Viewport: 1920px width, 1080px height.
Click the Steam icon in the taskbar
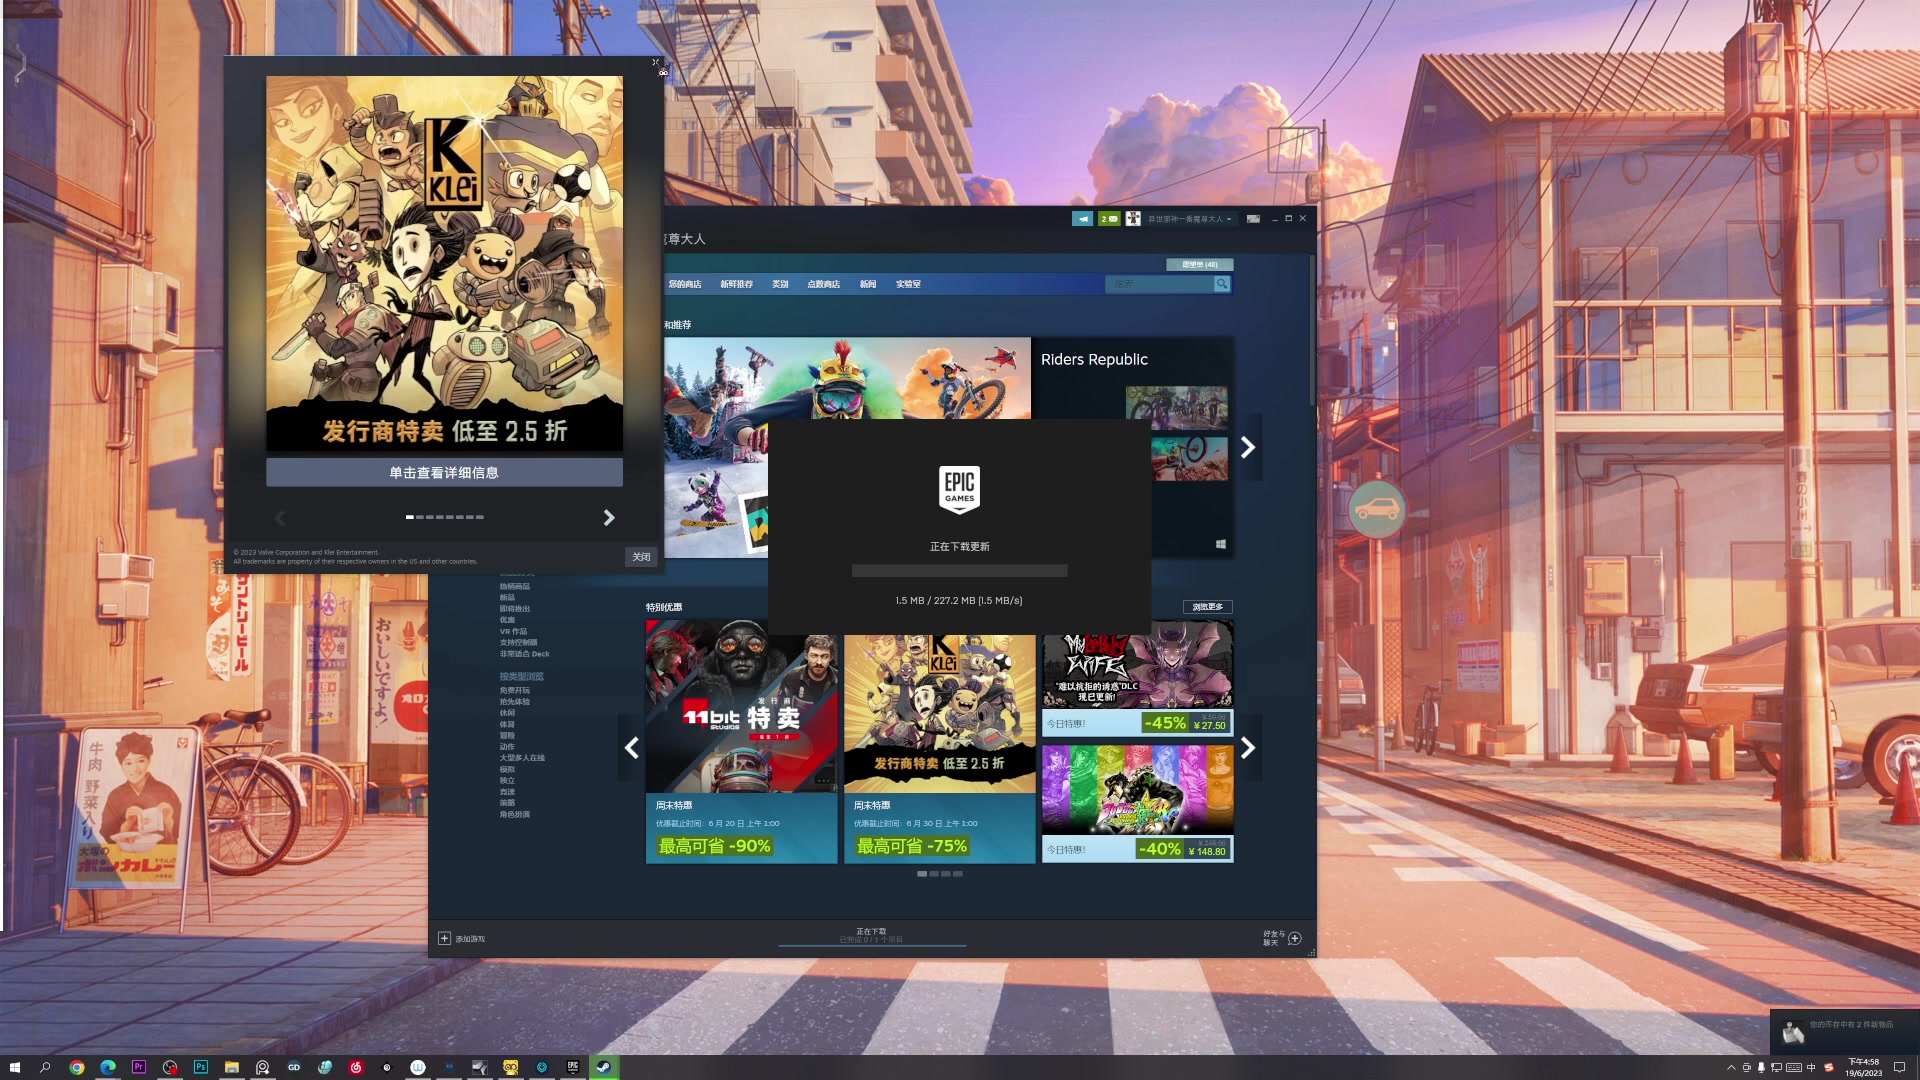[x=604, y=1067]
